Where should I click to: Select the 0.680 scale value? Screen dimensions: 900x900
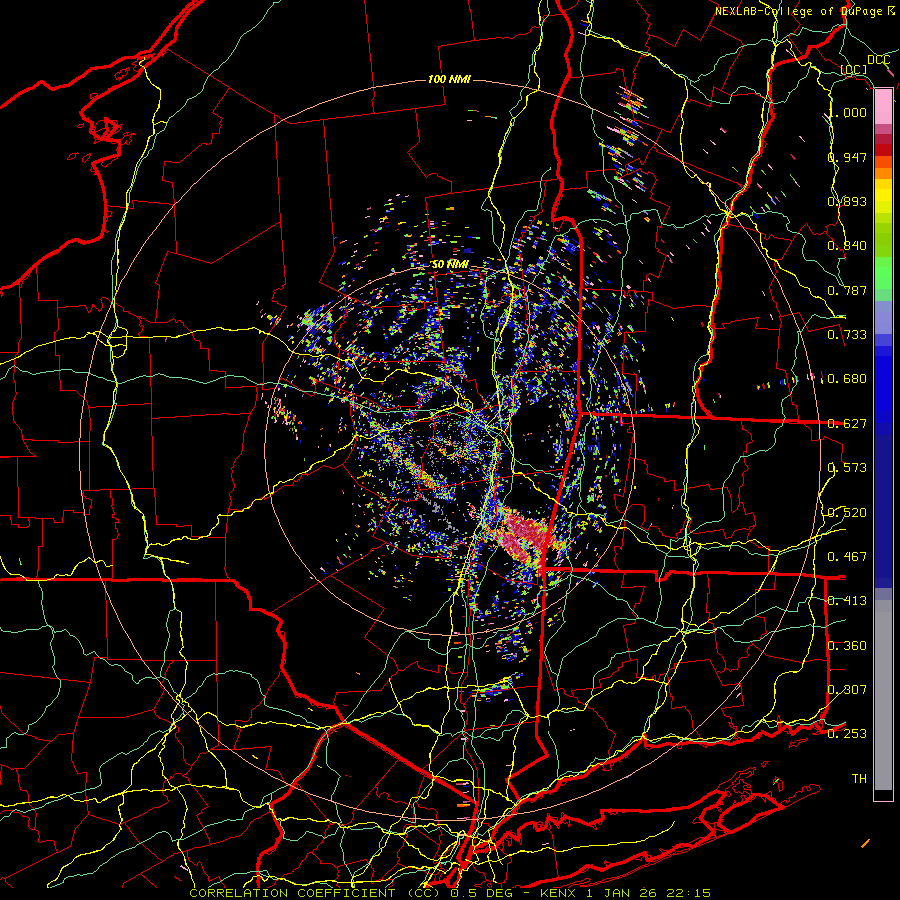coord(847,379)
